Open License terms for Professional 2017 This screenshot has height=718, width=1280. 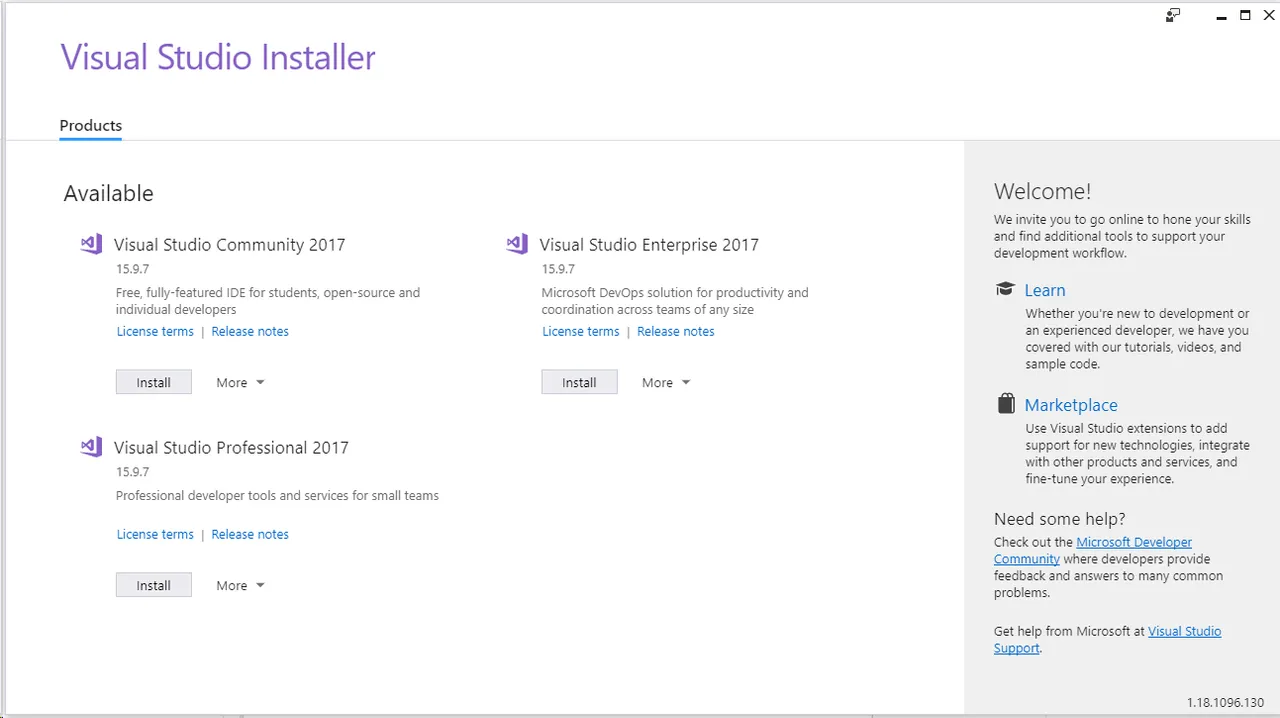[x=155, y=534]
